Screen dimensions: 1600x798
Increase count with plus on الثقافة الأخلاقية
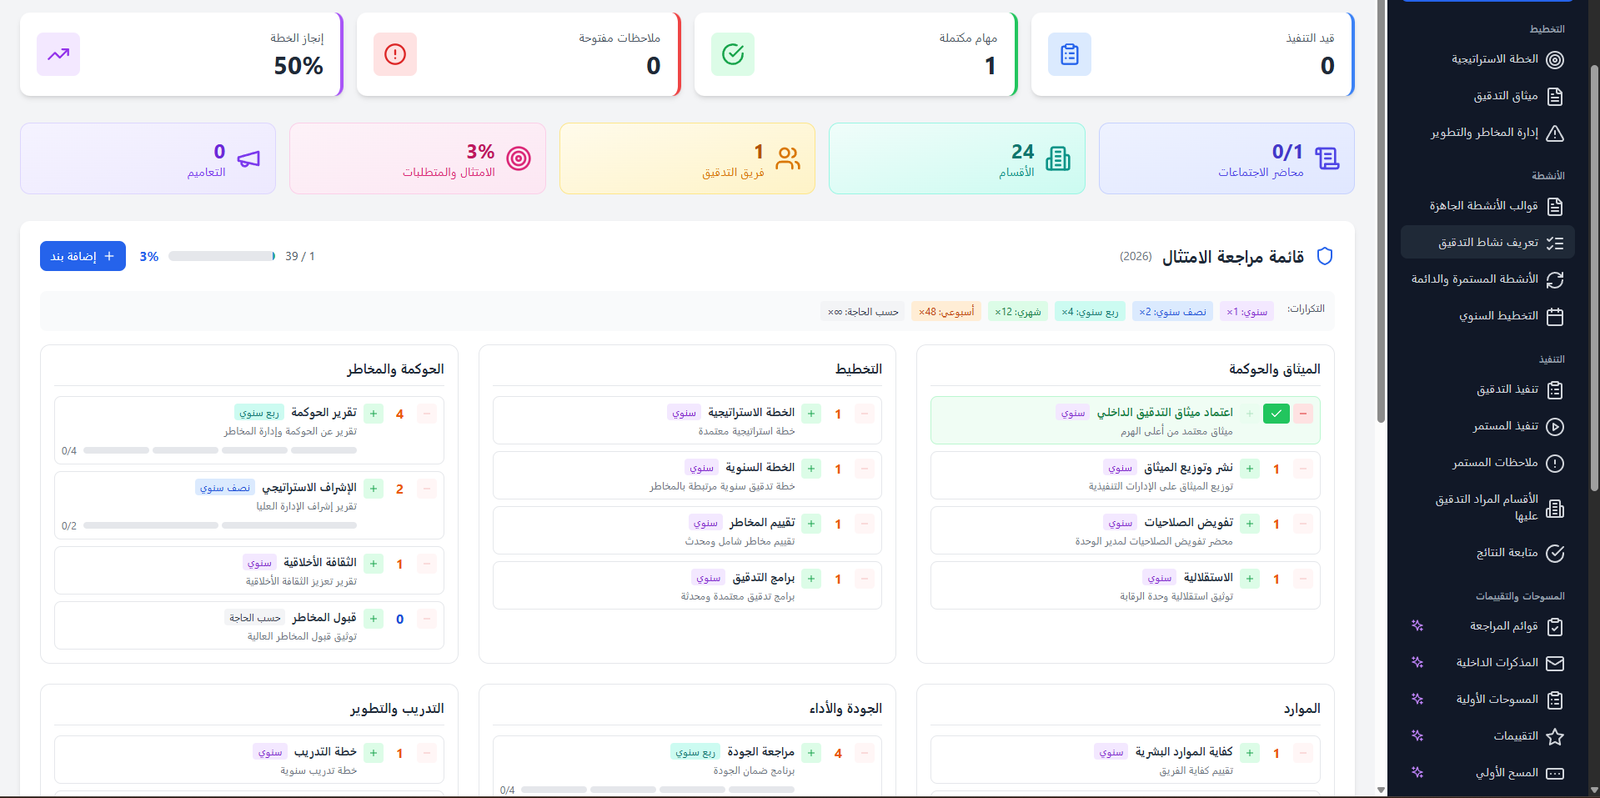click(373, 564)
